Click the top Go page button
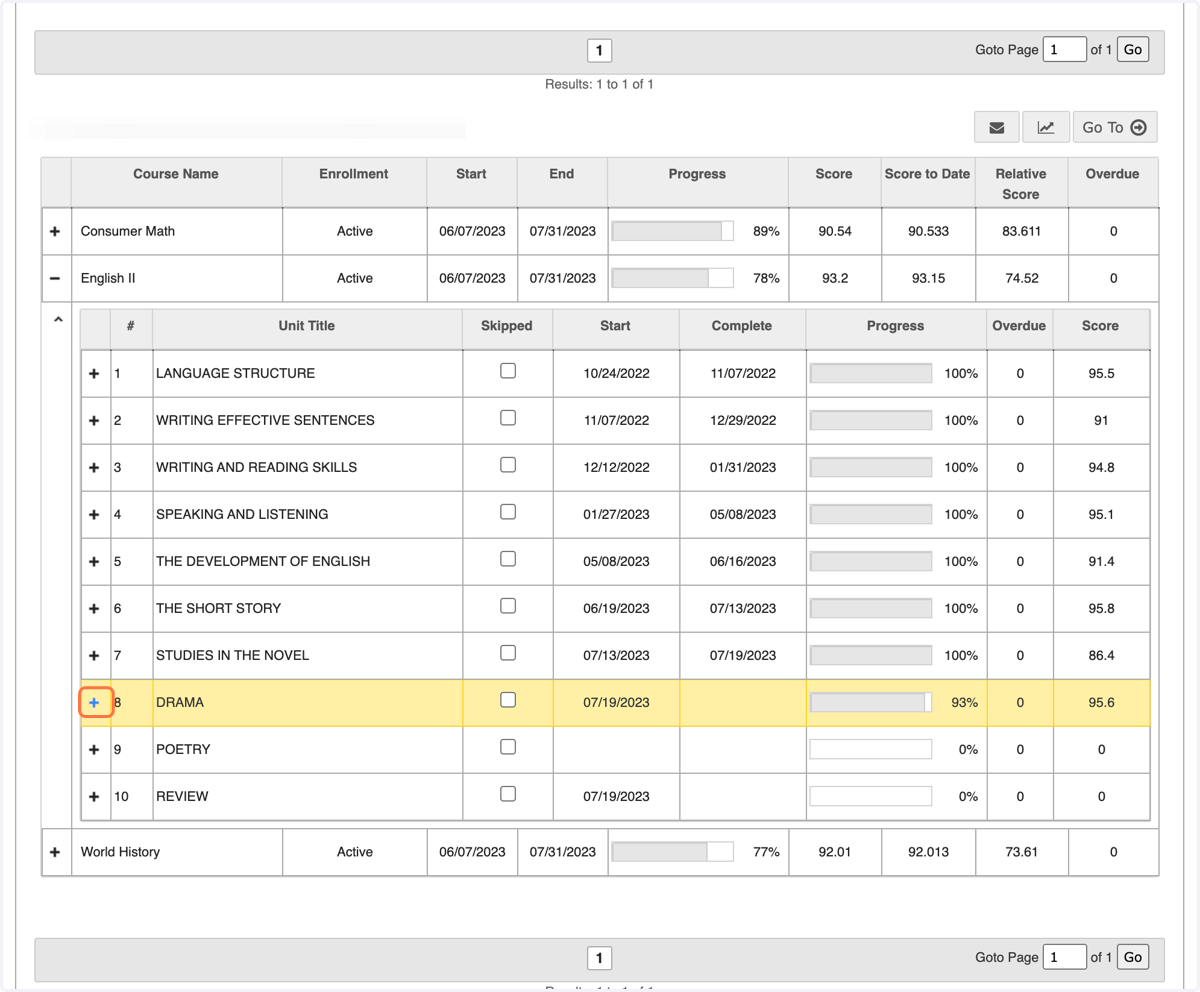 click(x=1133, y=49)
